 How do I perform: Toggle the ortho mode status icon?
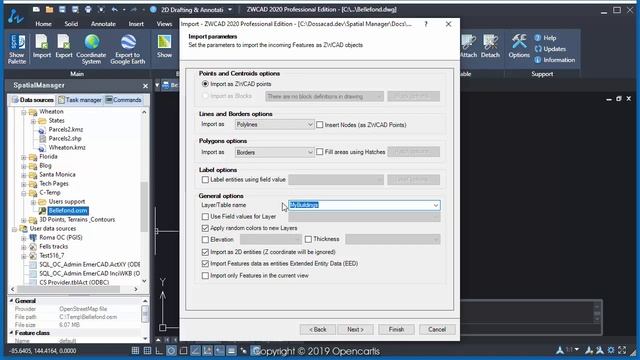point(159,350)
